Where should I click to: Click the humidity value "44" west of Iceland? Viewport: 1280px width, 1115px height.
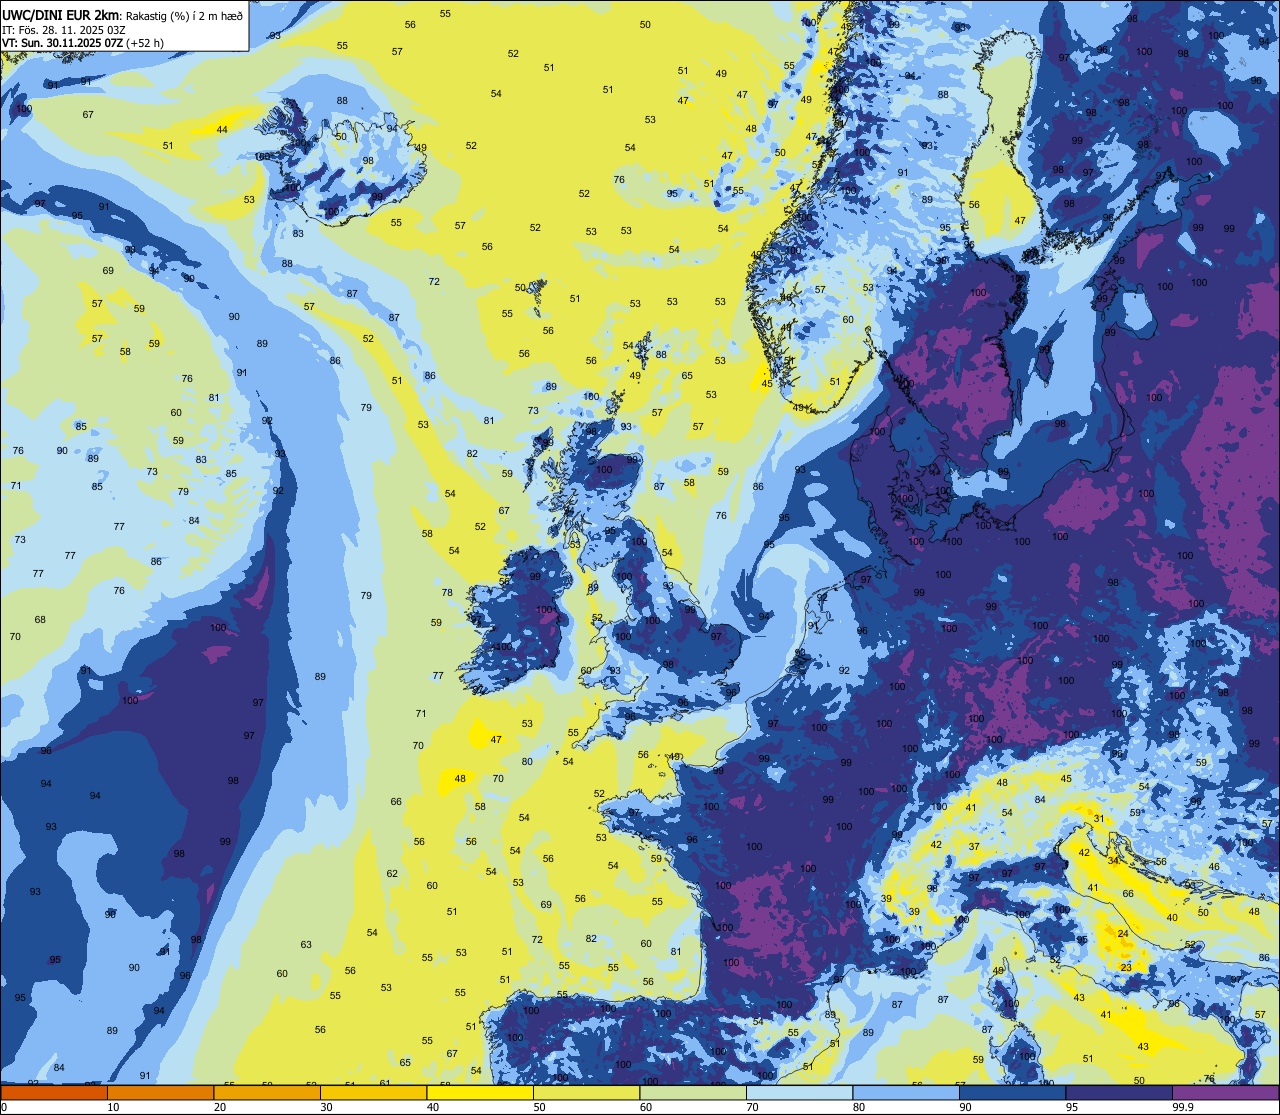tap(222, 130)
